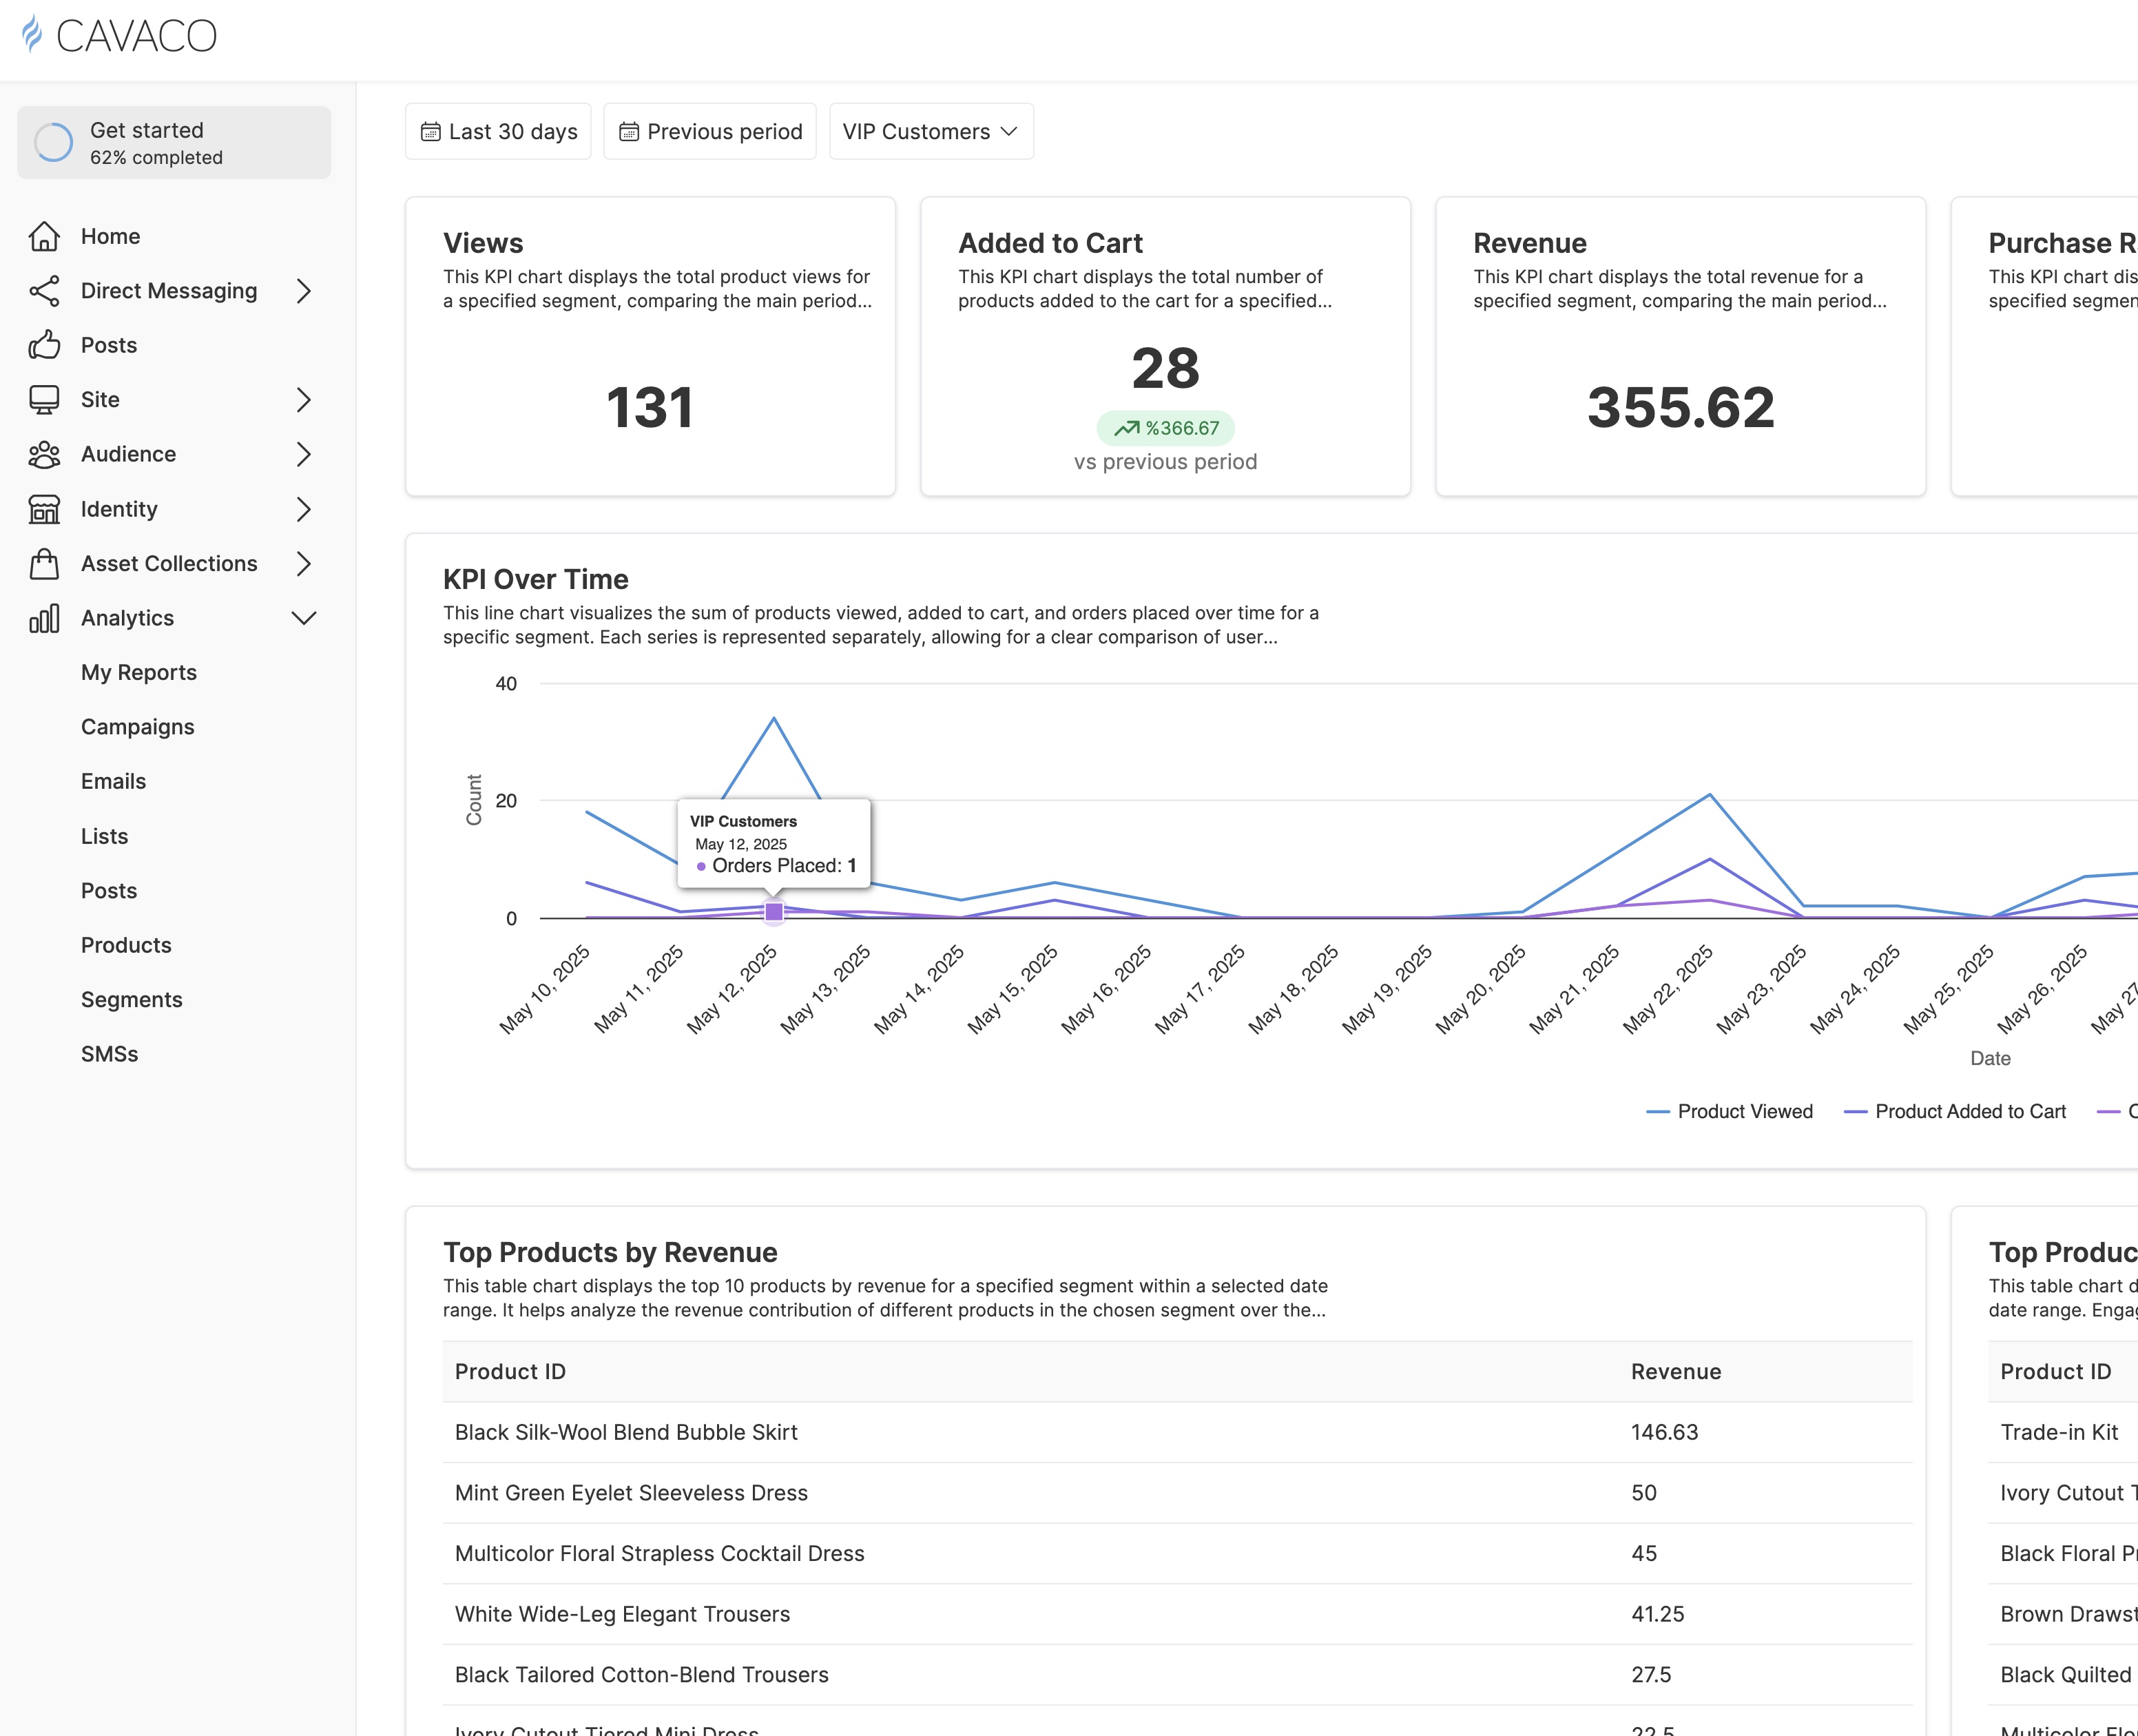Click the Get started progress ring
The height and width of the screenshot is (1736, 2138).
[54, 143]
